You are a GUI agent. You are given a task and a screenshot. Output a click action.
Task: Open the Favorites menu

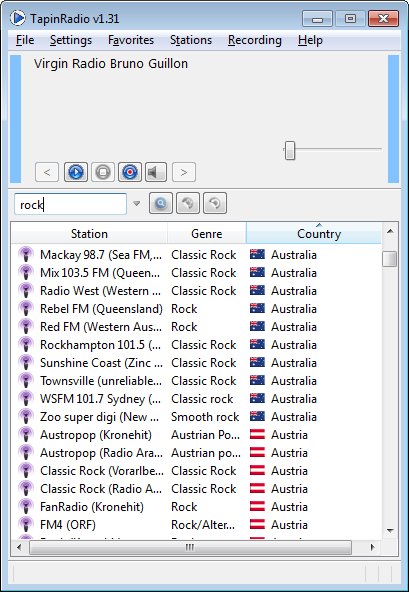(131, 40)
